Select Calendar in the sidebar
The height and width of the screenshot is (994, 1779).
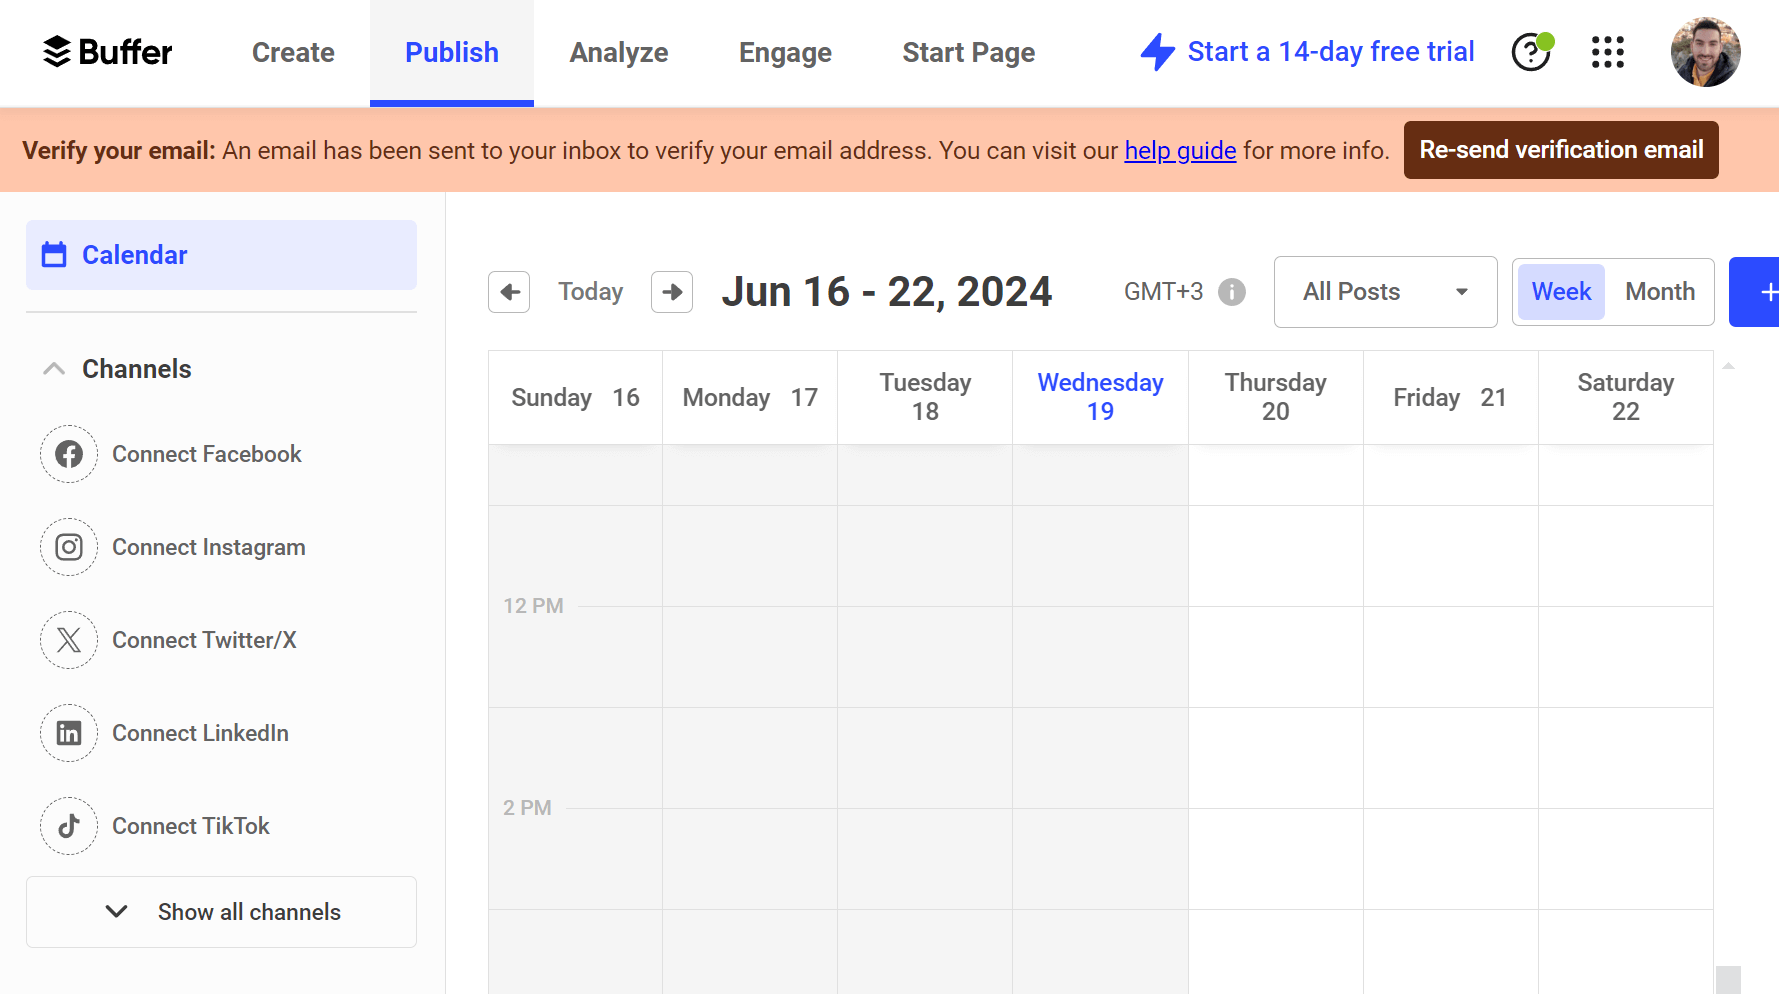[x=221, y=255]
